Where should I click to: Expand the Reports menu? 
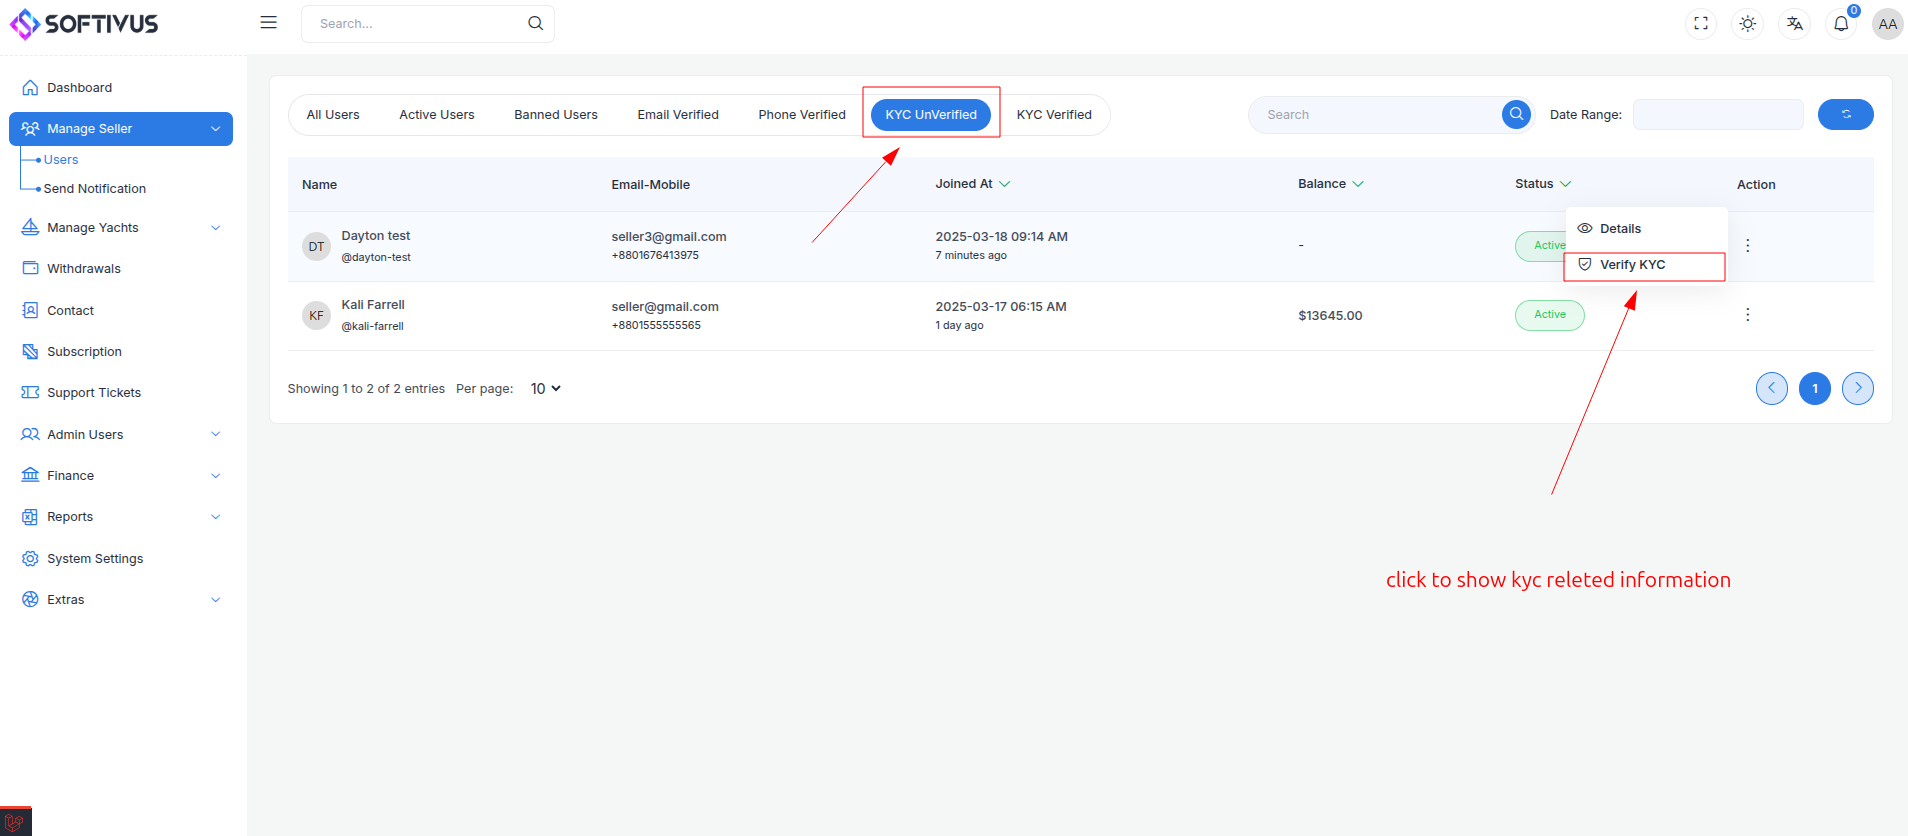click(121, 516)
